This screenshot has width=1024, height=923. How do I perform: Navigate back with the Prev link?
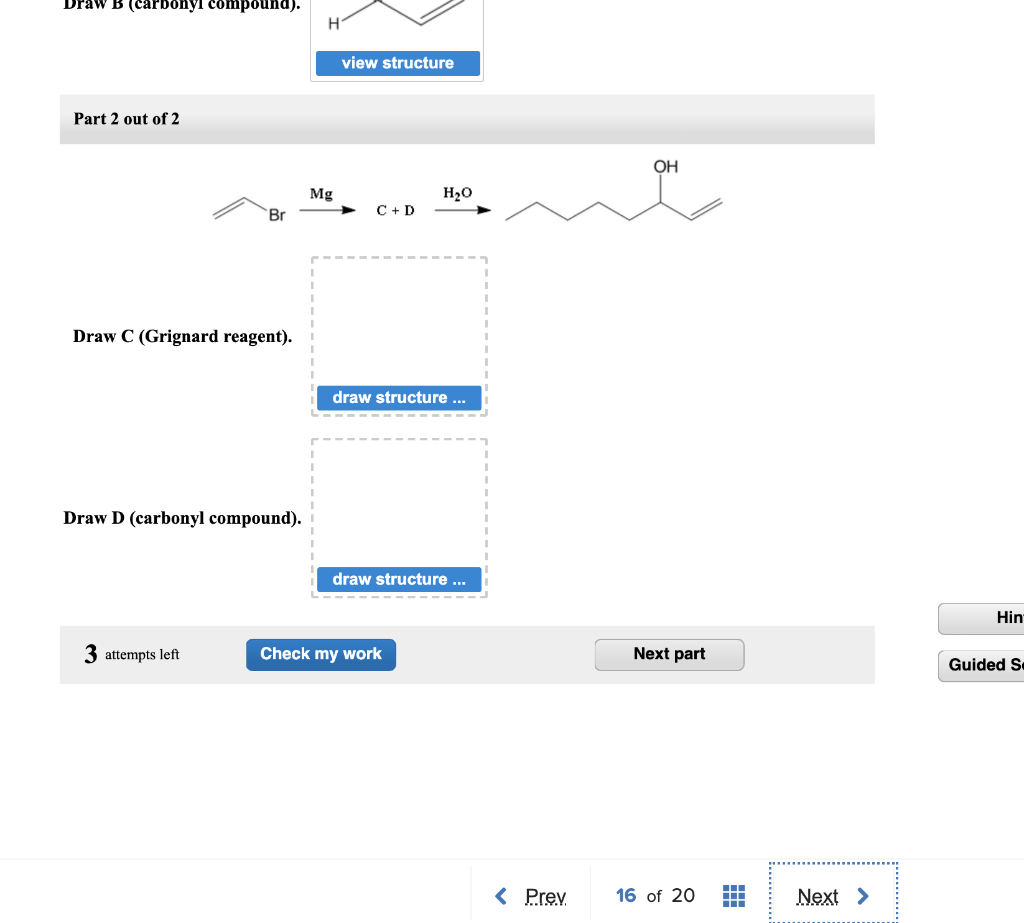(545, 896)
